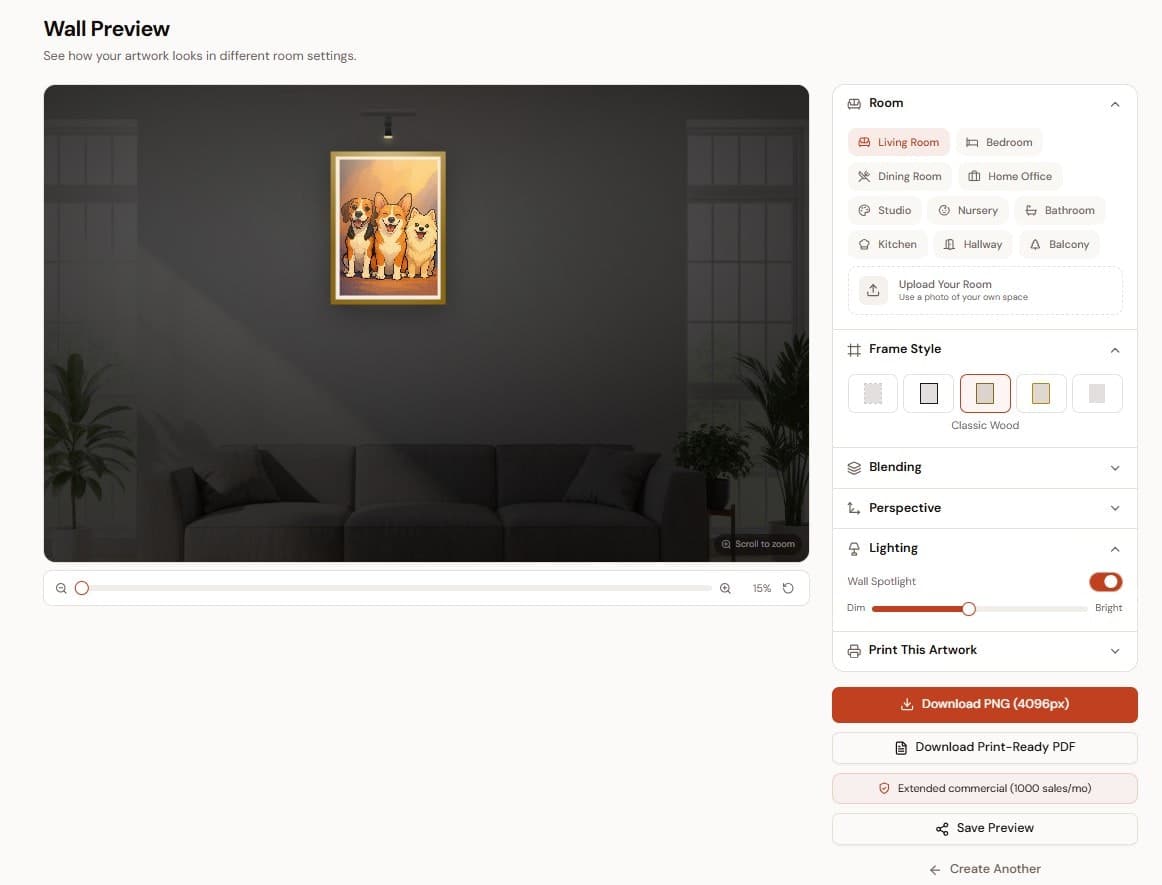Switch room setting to Nursery

[968, 210]
